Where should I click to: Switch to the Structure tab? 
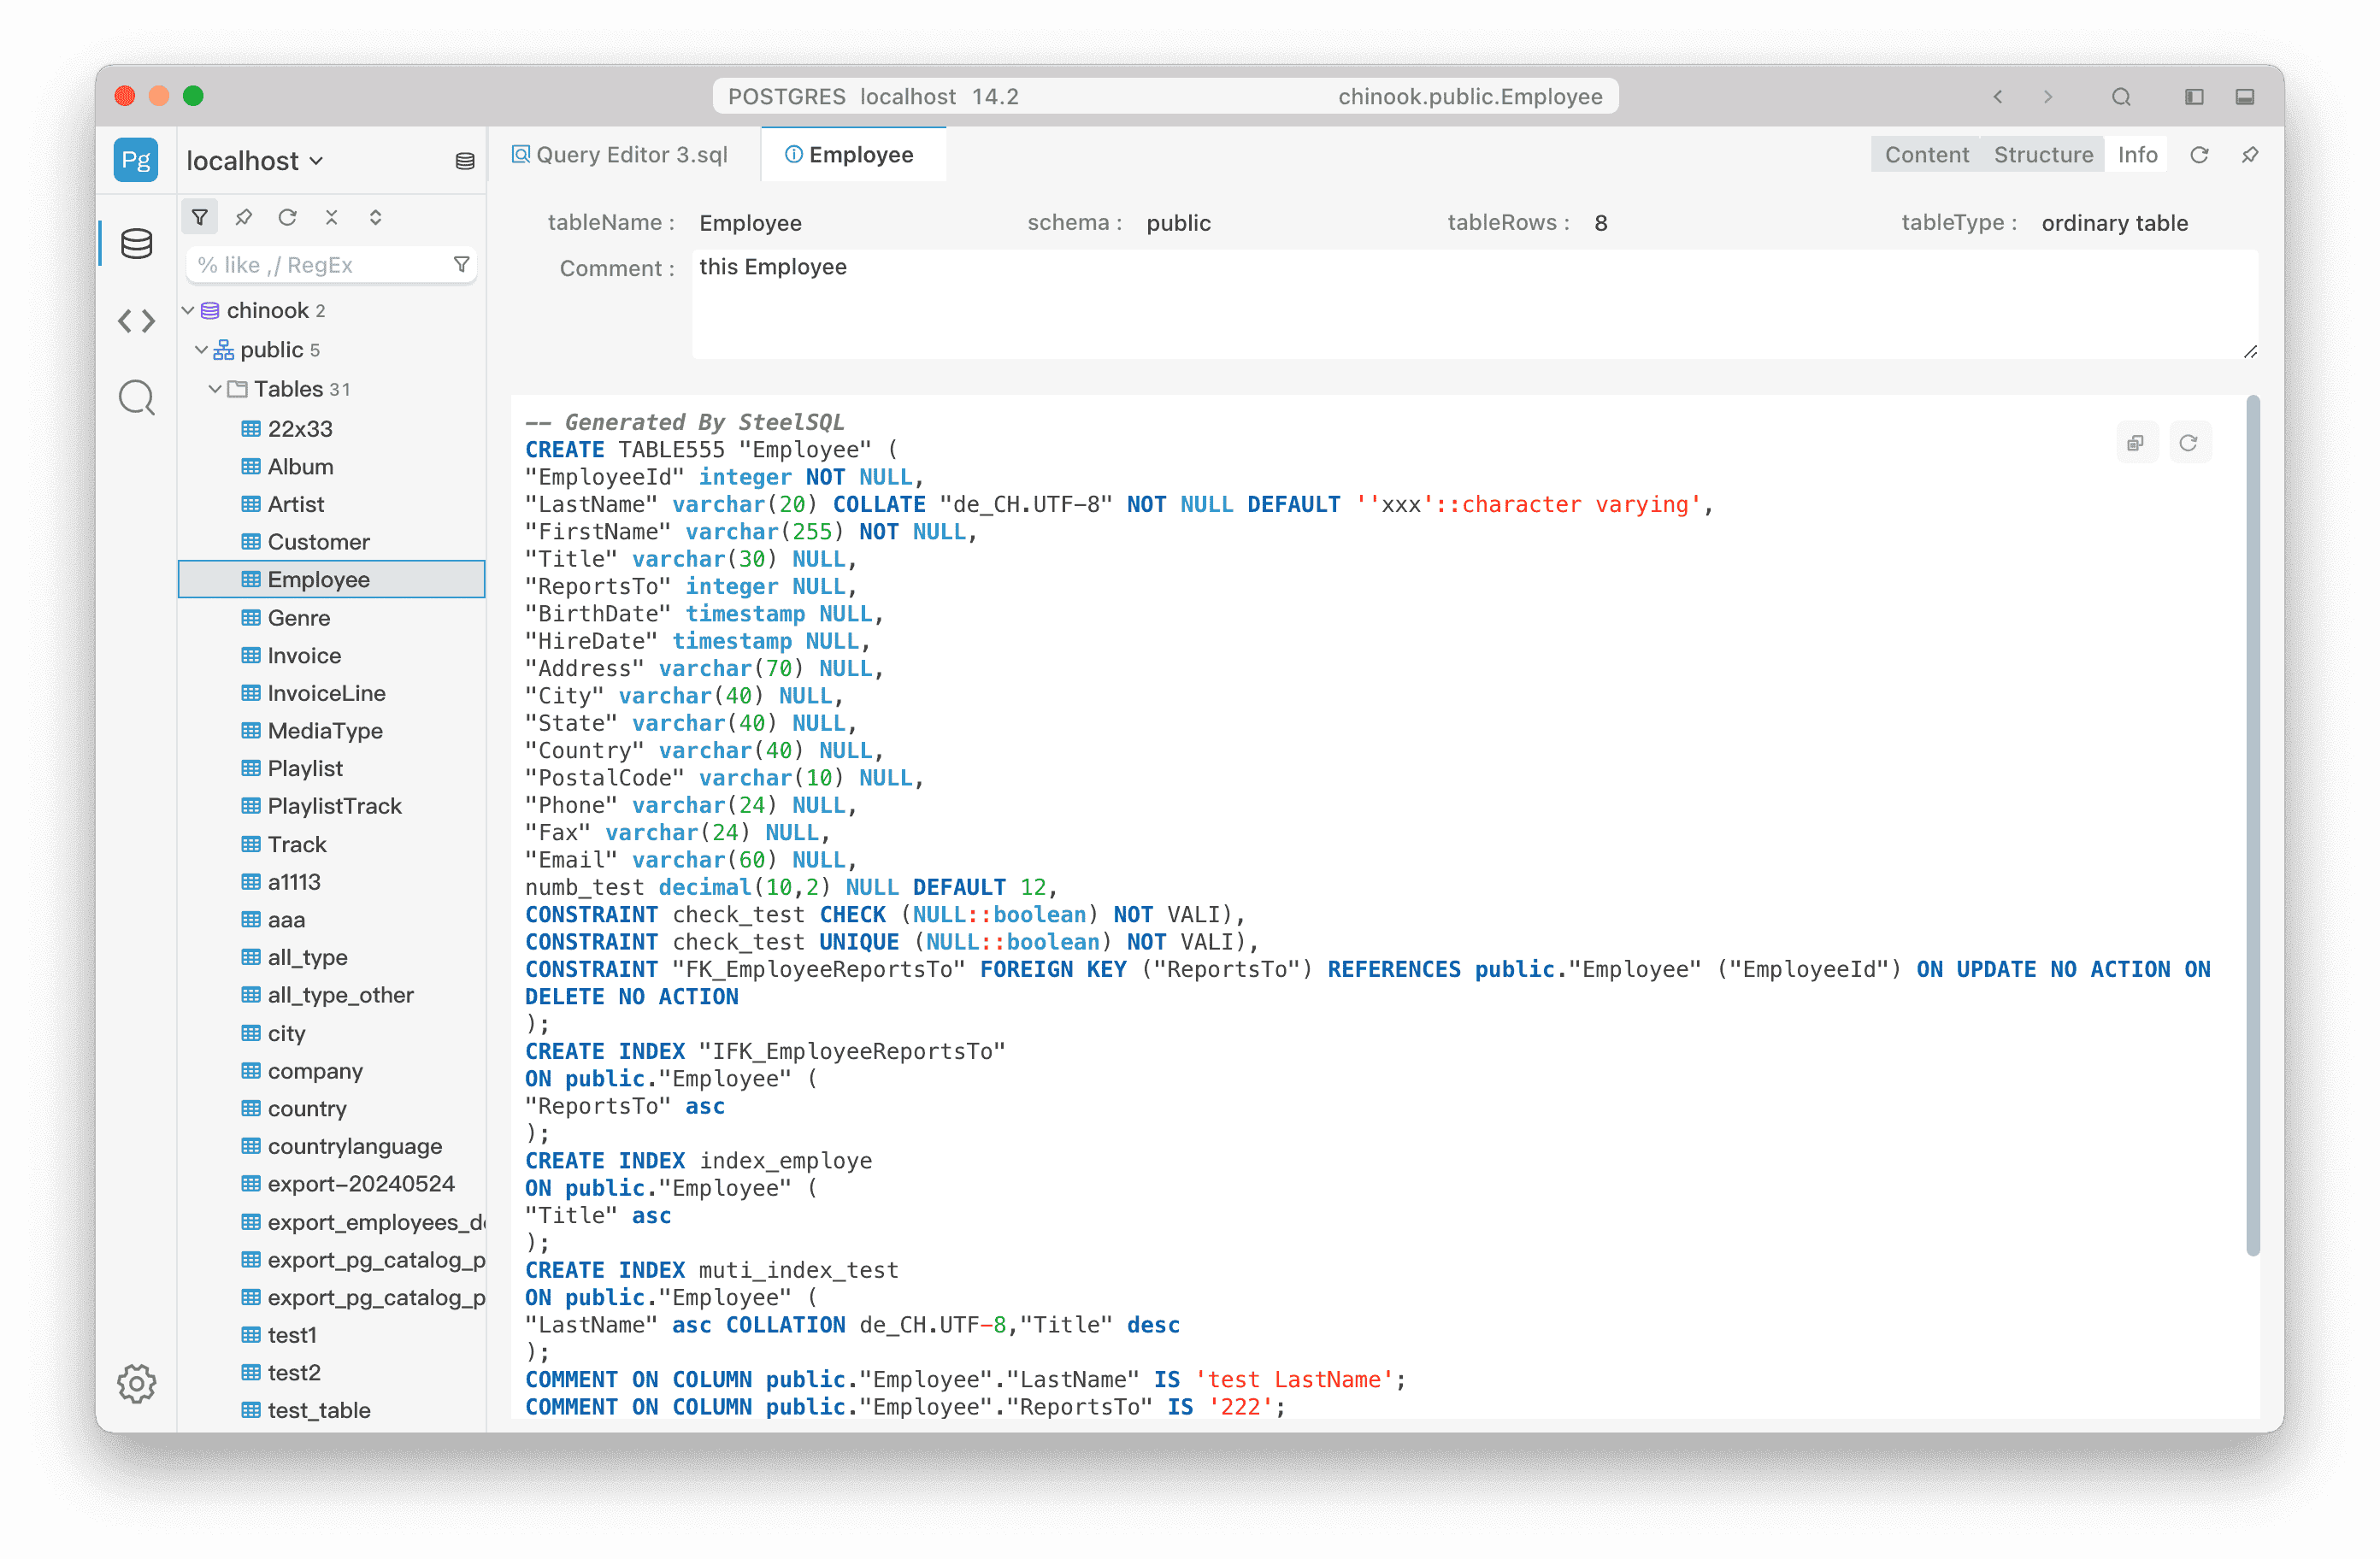2043,154
